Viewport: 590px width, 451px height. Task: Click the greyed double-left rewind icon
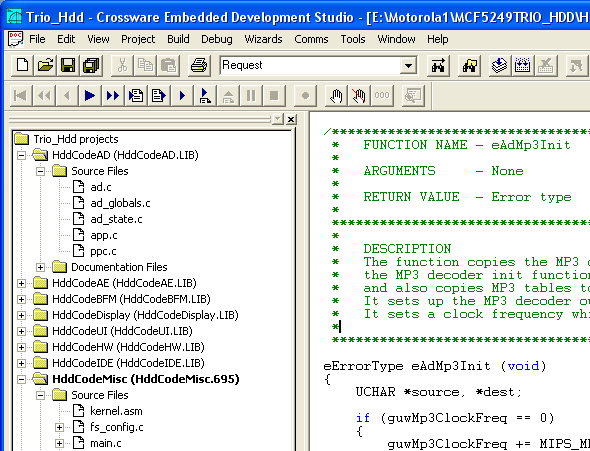(x=44, y=96)
